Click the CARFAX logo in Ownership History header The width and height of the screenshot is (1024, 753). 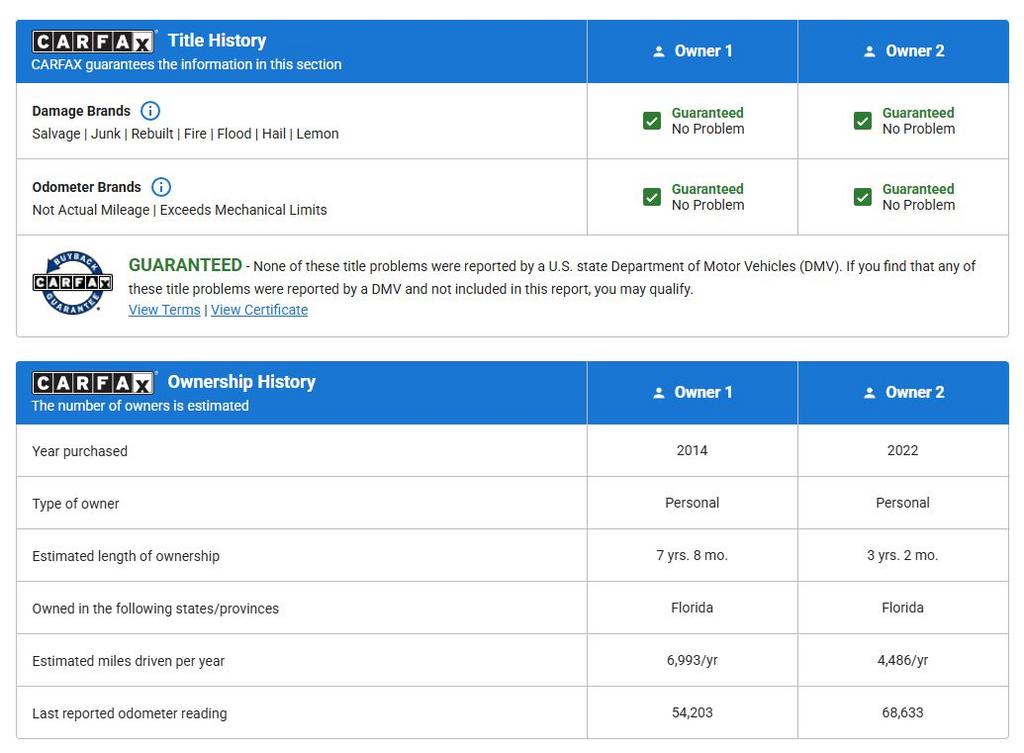pos(93,383)
